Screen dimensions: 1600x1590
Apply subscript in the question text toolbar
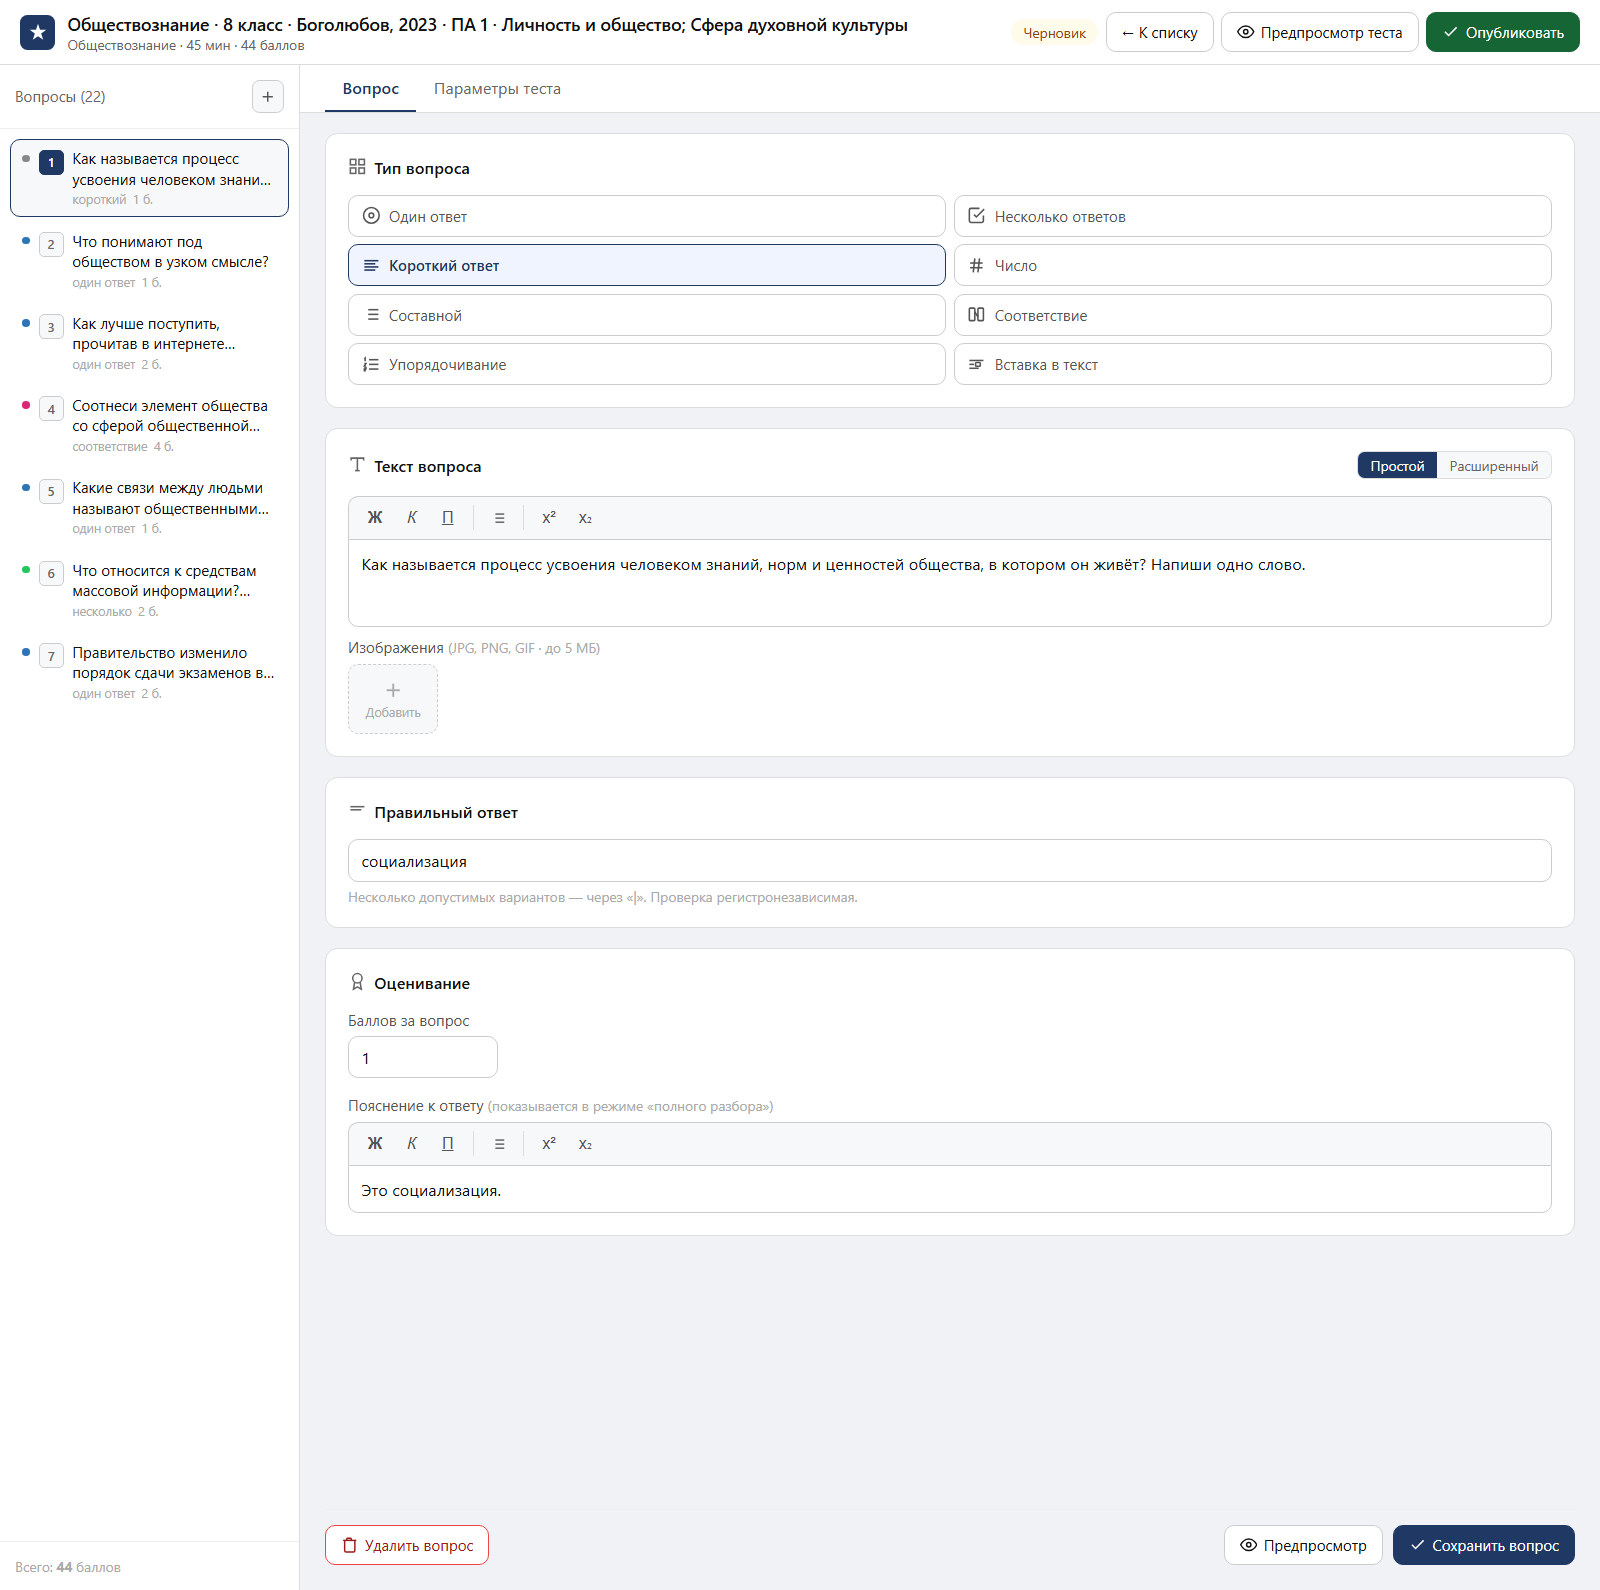585,518
